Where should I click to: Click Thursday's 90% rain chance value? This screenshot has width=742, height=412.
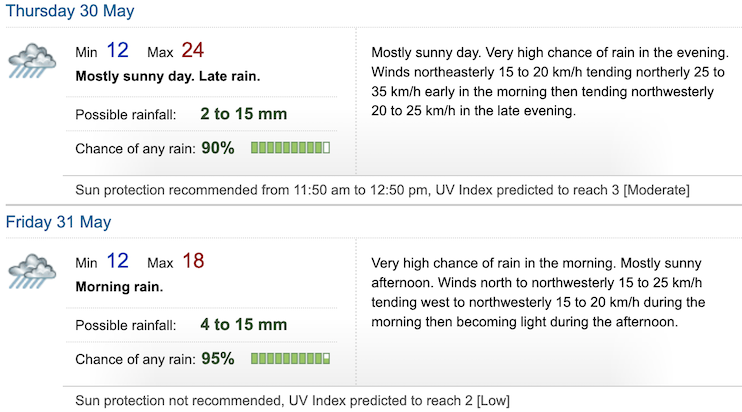click(x=218, y=148)
